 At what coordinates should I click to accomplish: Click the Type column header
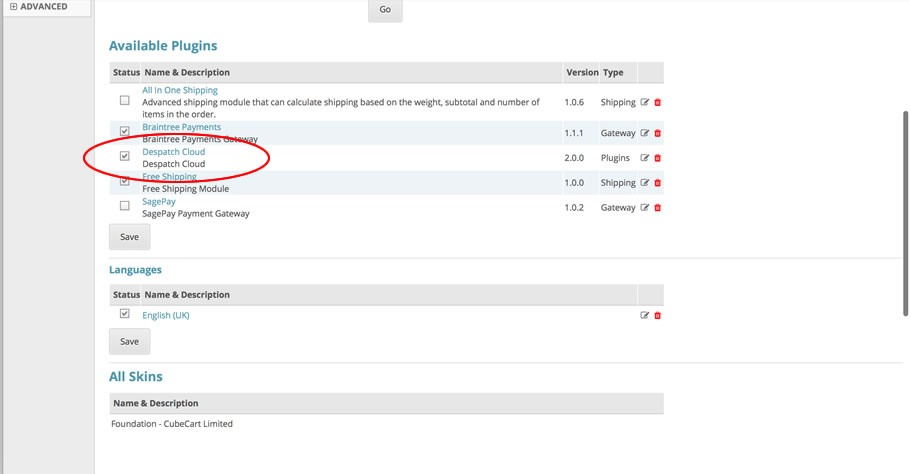613,73
